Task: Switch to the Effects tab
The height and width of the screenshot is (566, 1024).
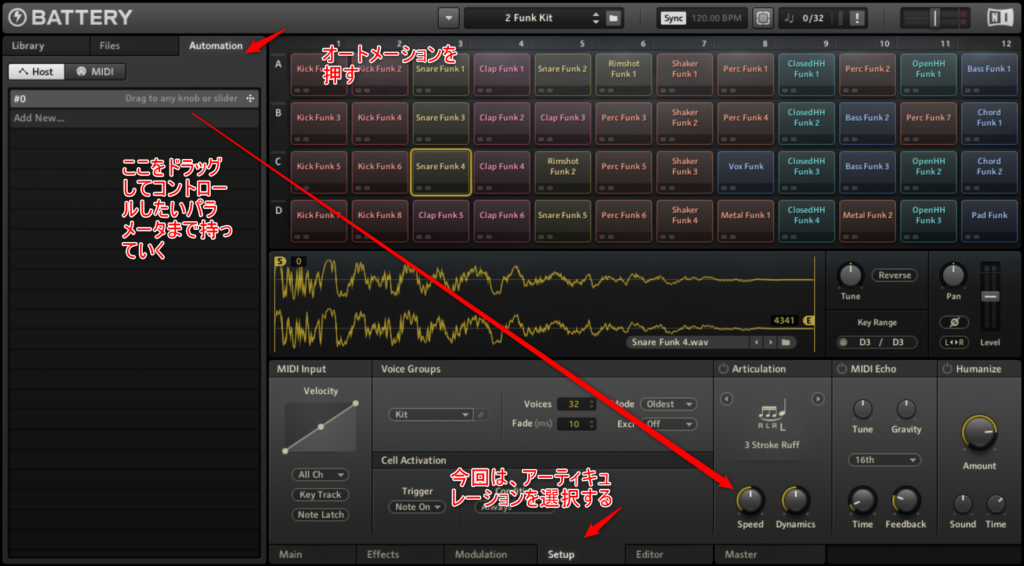Action: [383, 554]
